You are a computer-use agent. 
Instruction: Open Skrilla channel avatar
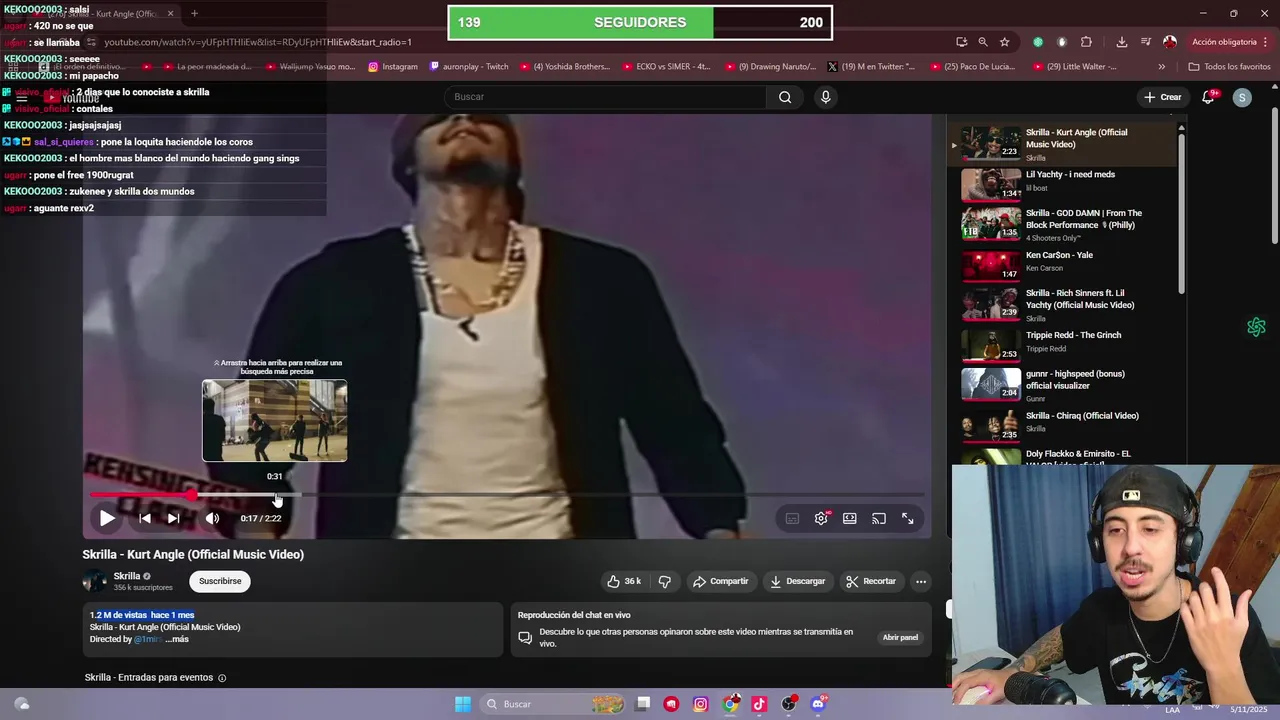pos(94,581)
